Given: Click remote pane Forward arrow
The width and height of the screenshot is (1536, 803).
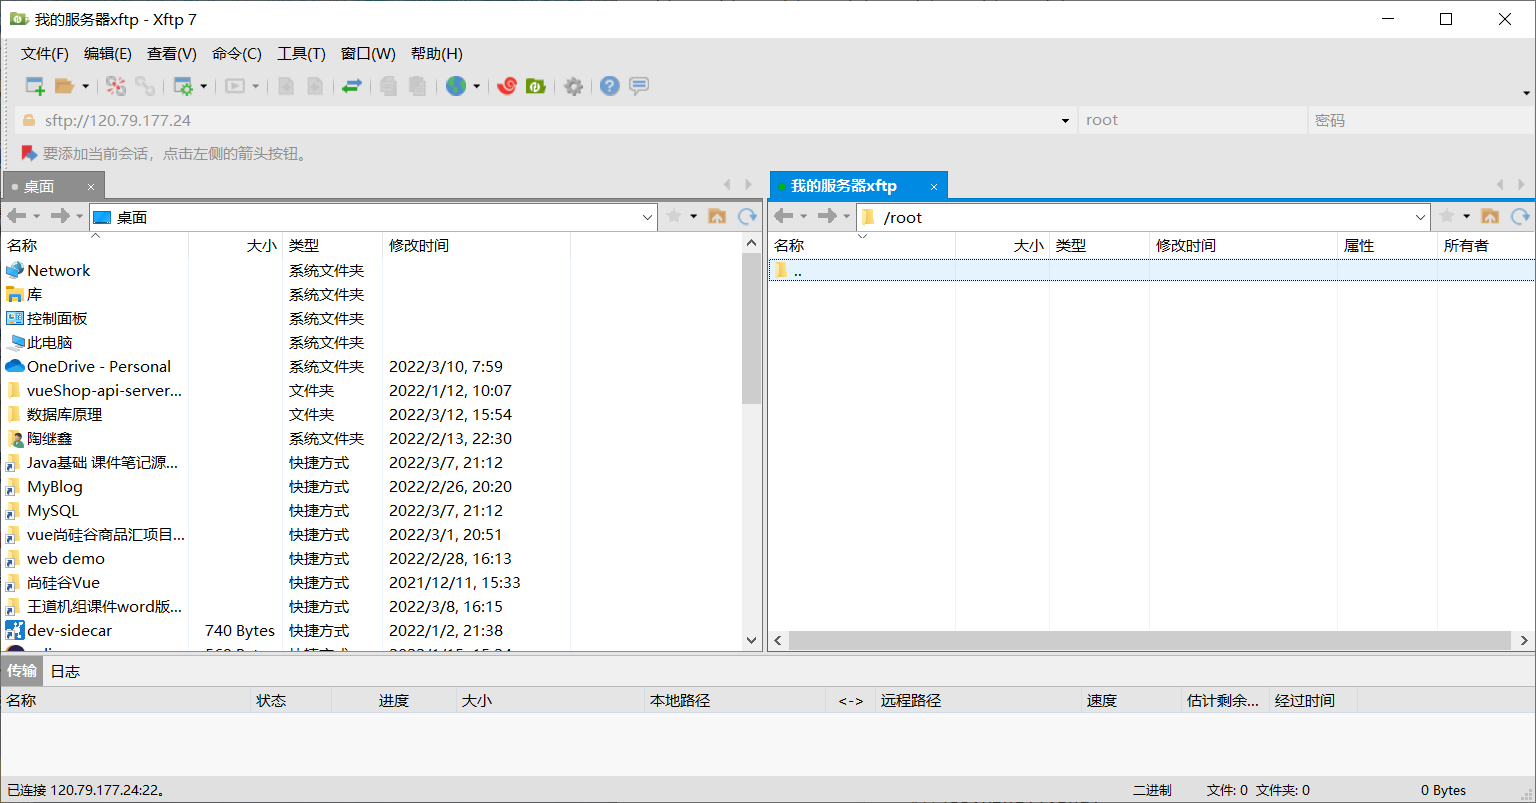Looking at the screenshot, I should (827, 216).
